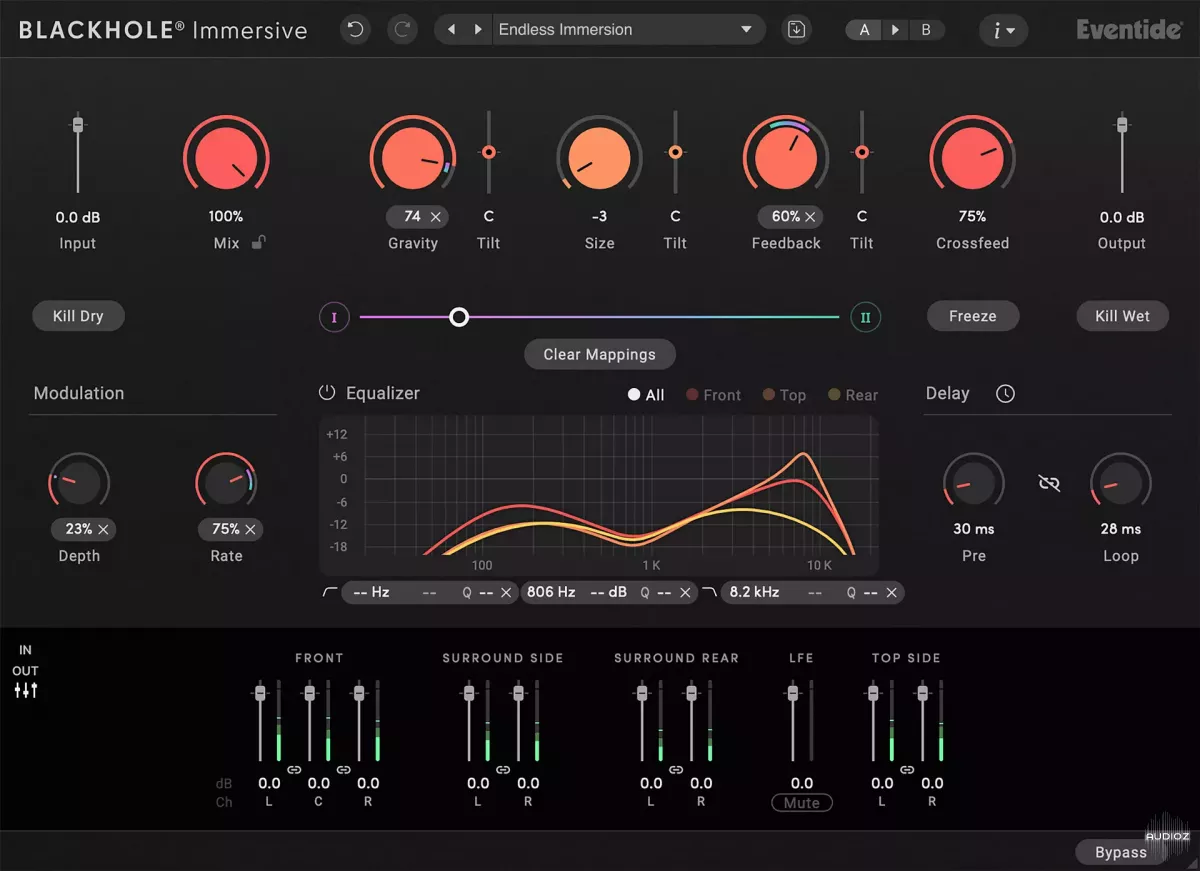This screenshot has width=1200, height=871.
Task: Go to the next preset arrow
Action: coord(478,30)
